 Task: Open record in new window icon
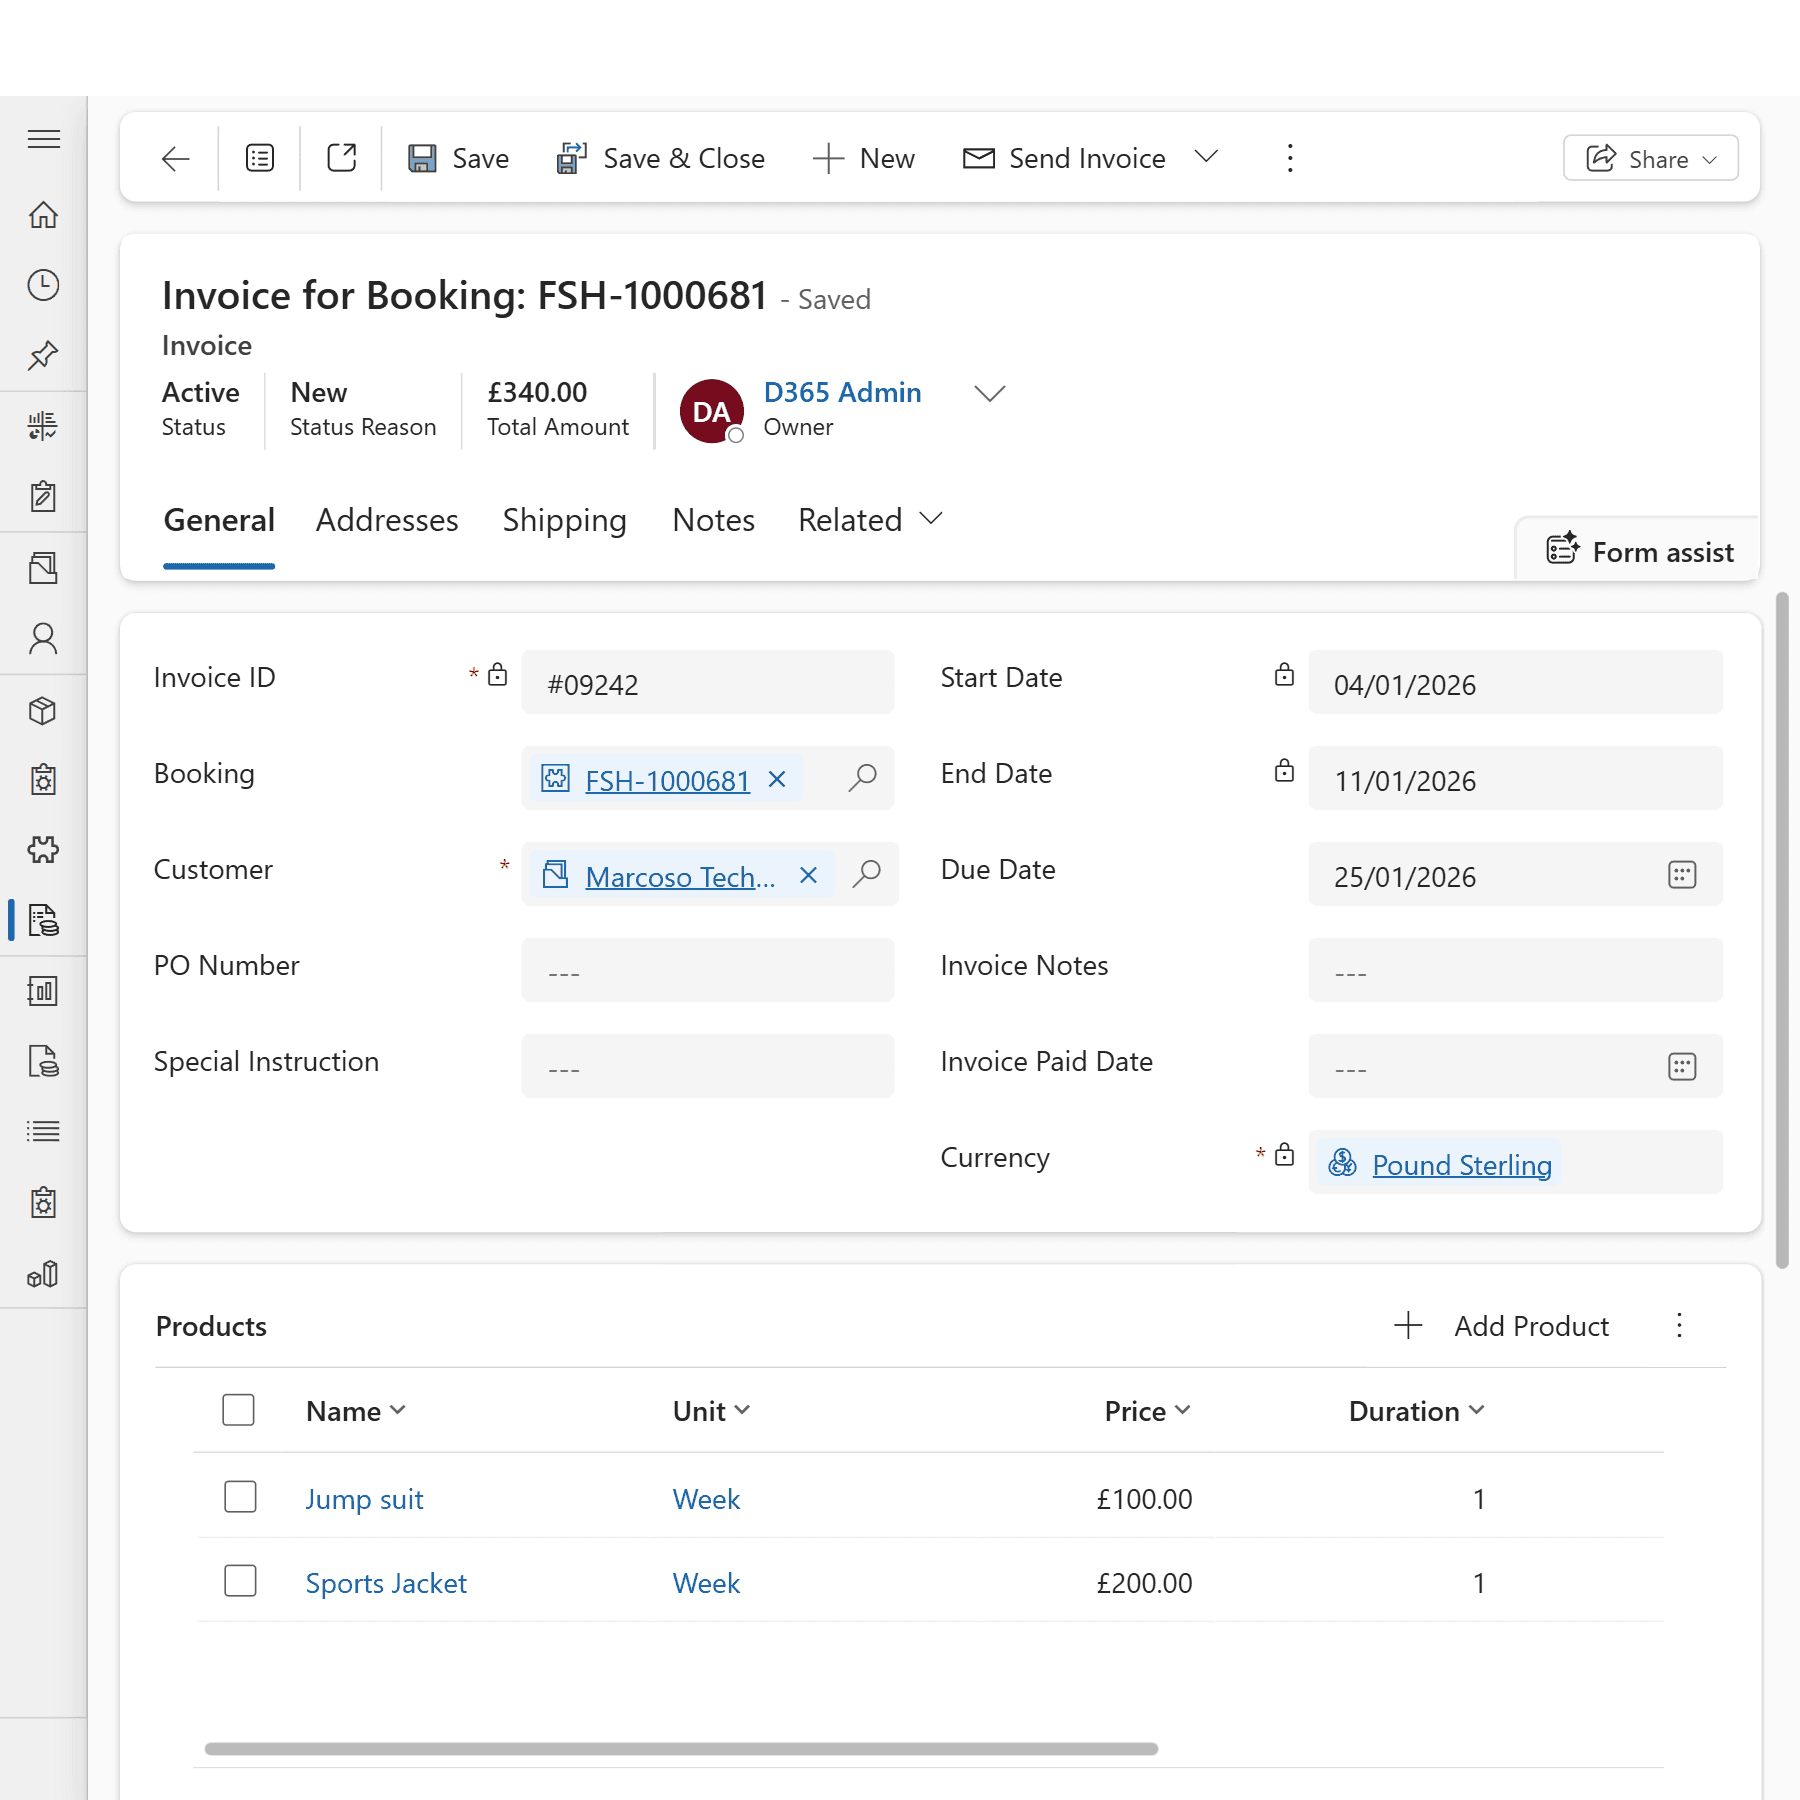pos(341,158)
